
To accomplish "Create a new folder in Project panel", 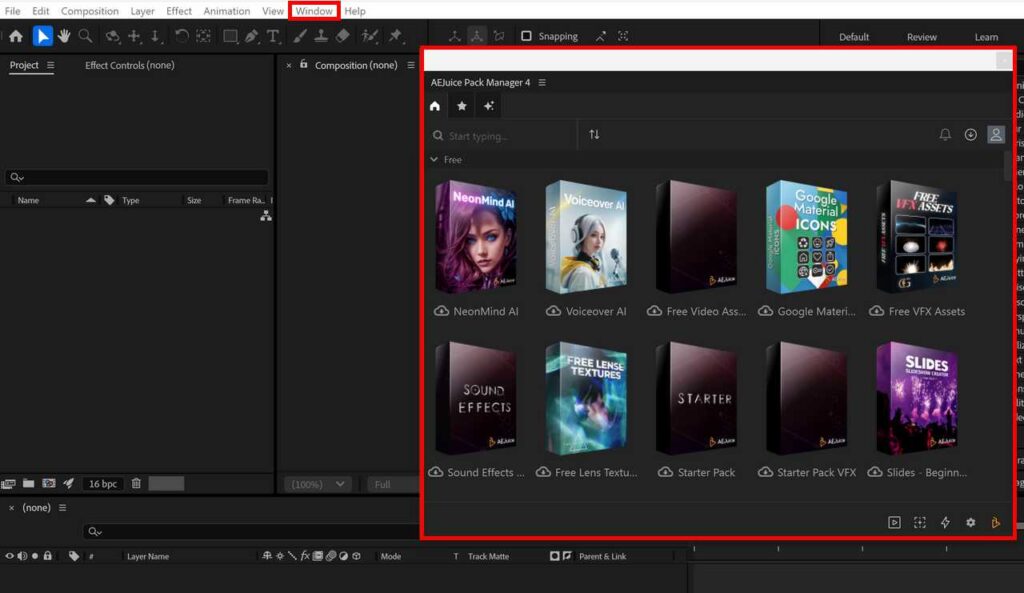I will (28, 483).
